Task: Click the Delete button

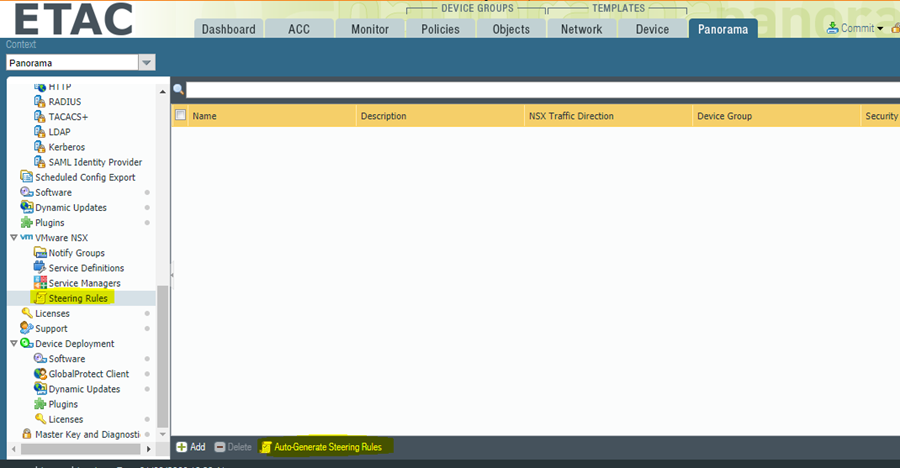Action: (x=233, y=447)
